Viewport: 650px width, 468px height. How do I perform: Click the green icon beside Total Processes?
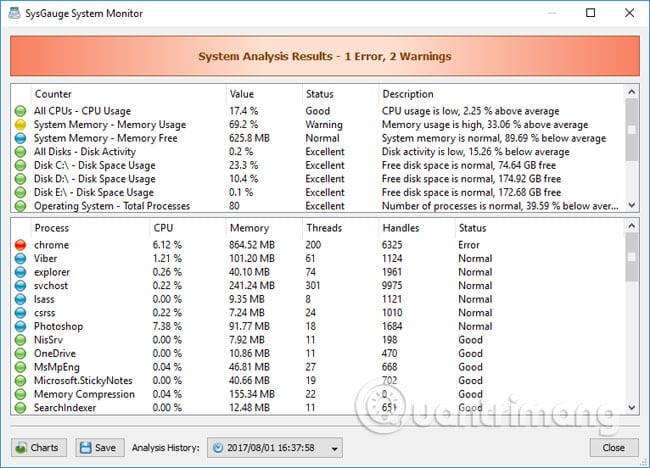[20, 206]
